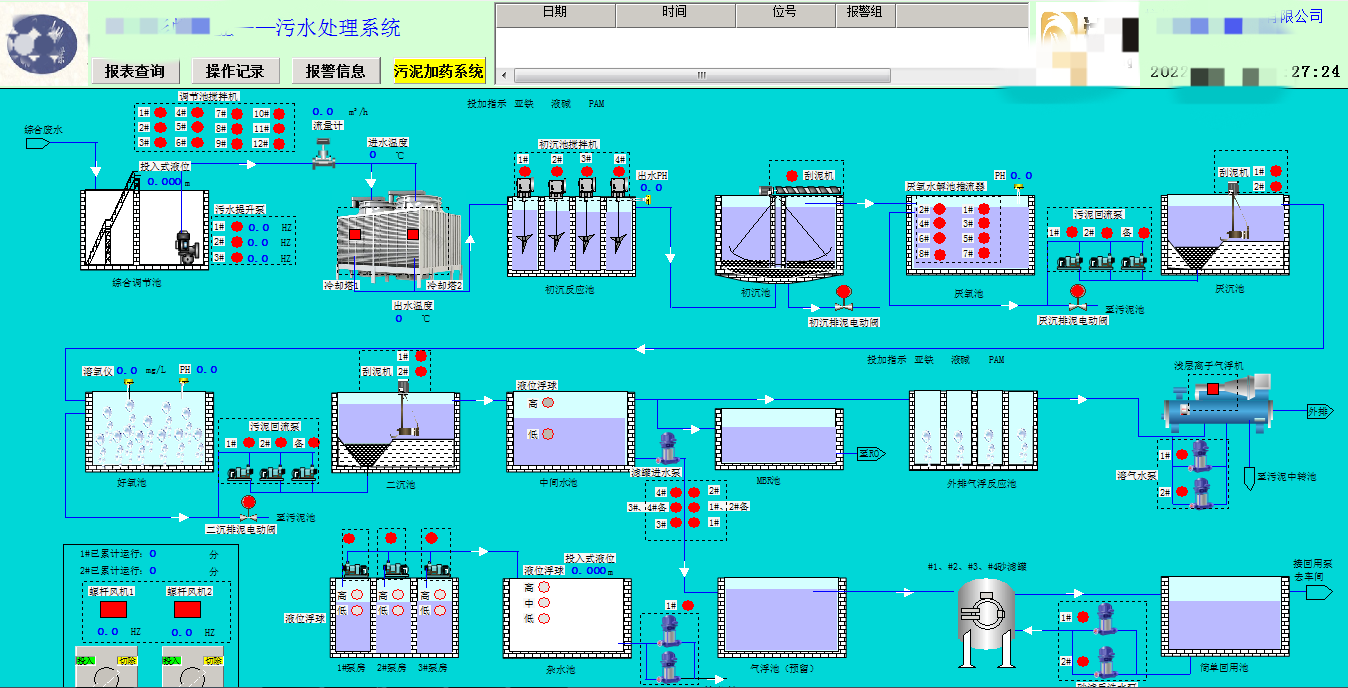The height and width of the screenshot is (688, 1348).
Task: Select the 砂滤罐 sand filter tank icon
Action: tap(985, 617)
